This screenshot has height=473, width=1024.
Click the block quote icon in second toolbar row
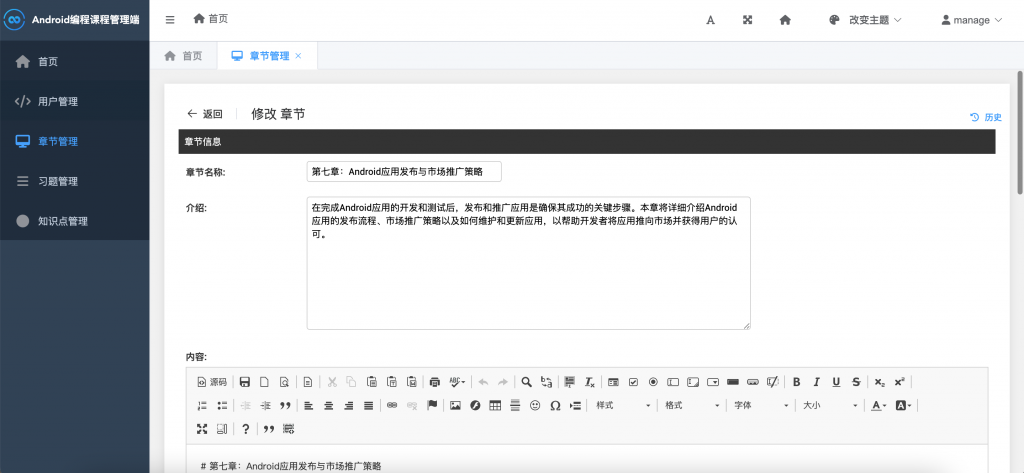click(x=285, y=406)
